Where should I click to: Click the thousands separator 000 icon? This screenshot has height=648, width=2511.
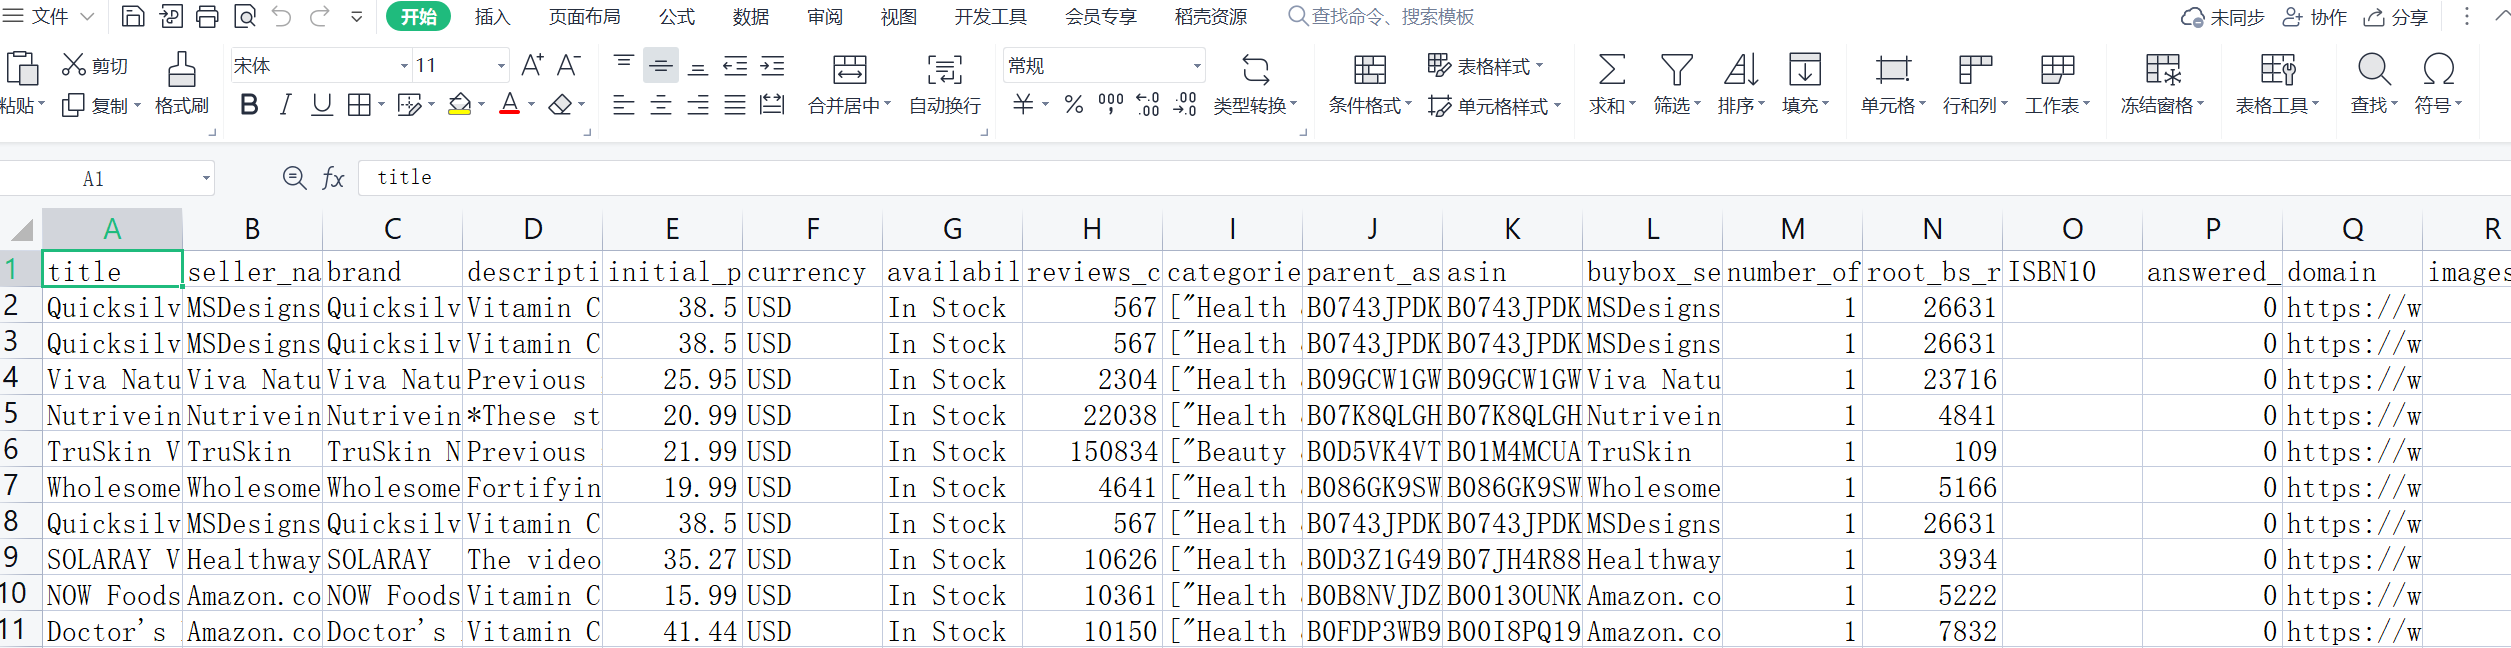[x=1110, y=104]
